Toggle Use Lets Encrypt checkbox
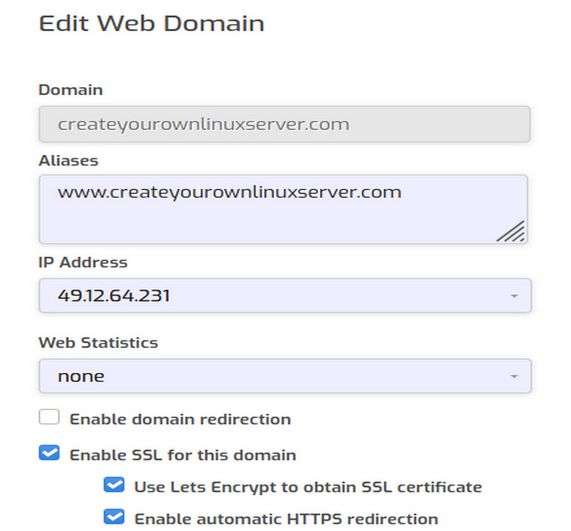This screenshot has width=571, height=531. tap(114, 485)
